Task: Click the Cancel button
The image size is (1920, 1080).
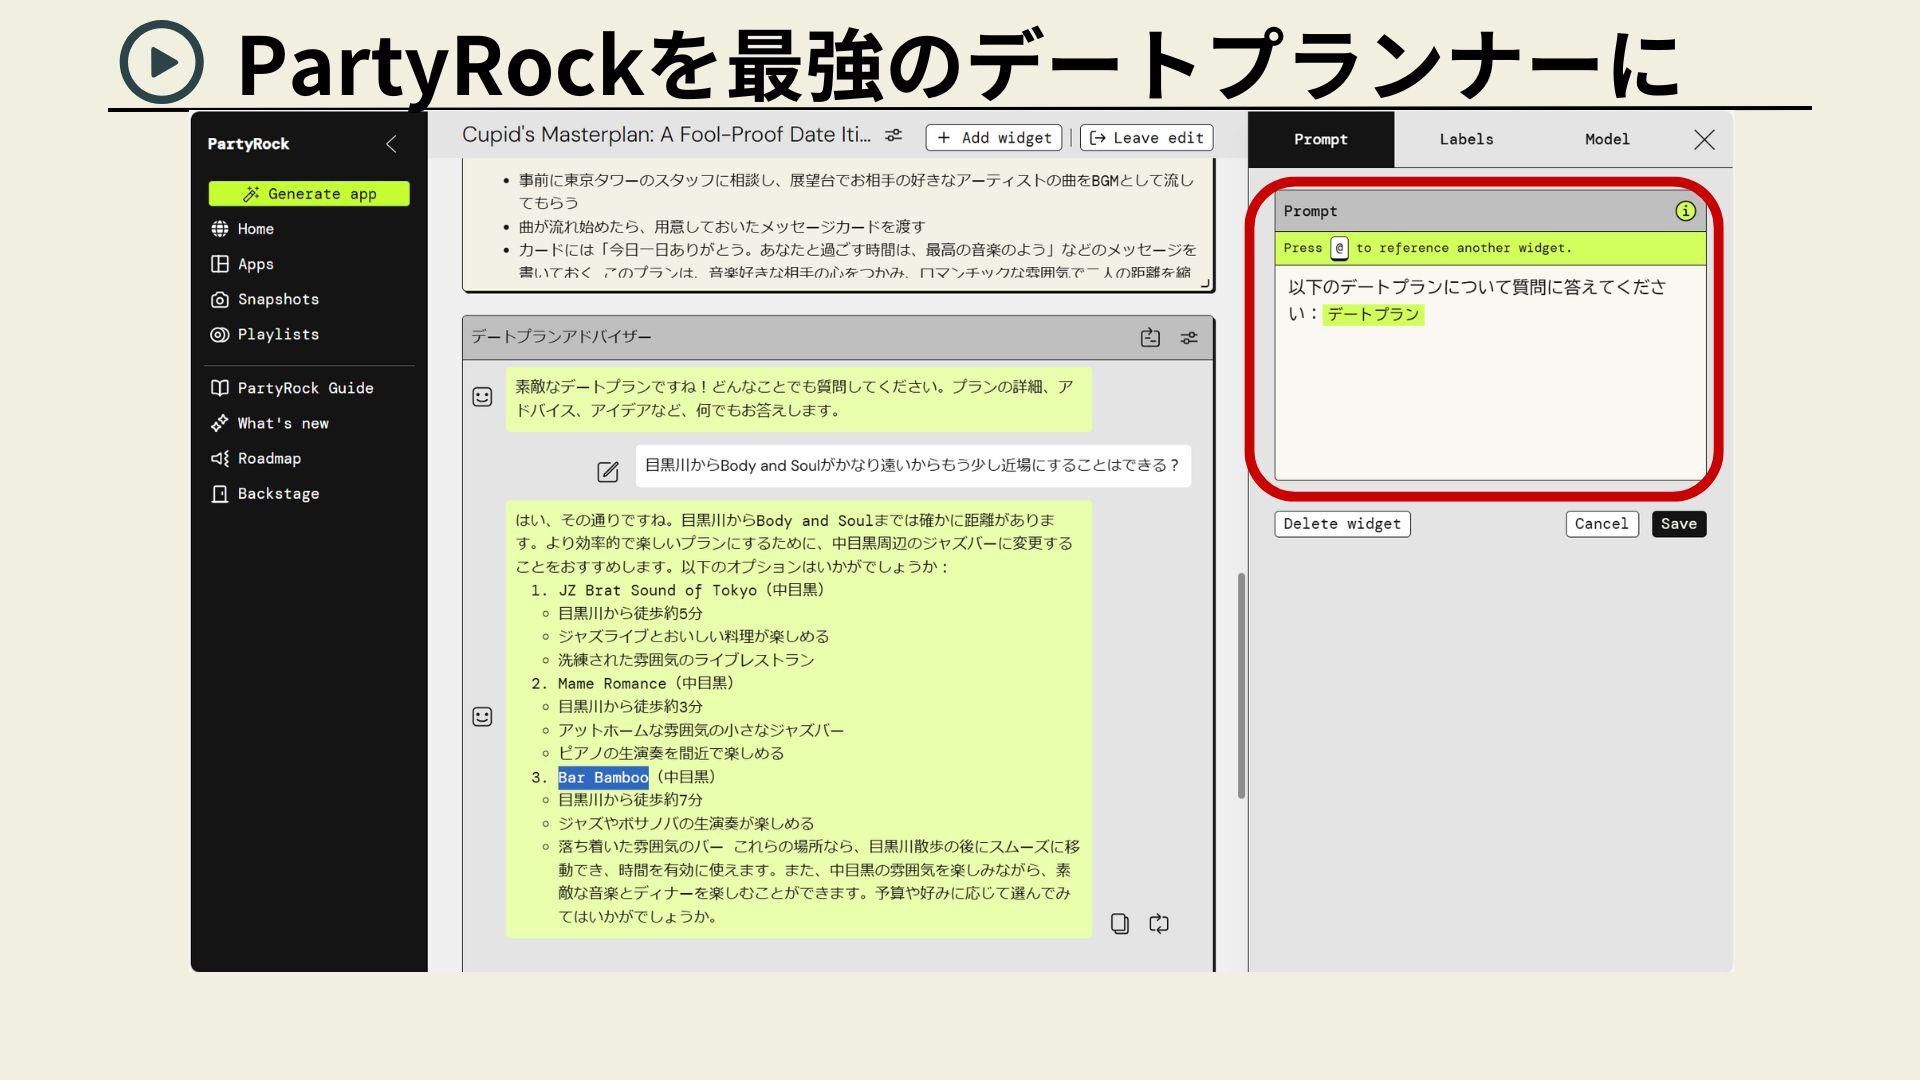Action: pos(1601,524)
